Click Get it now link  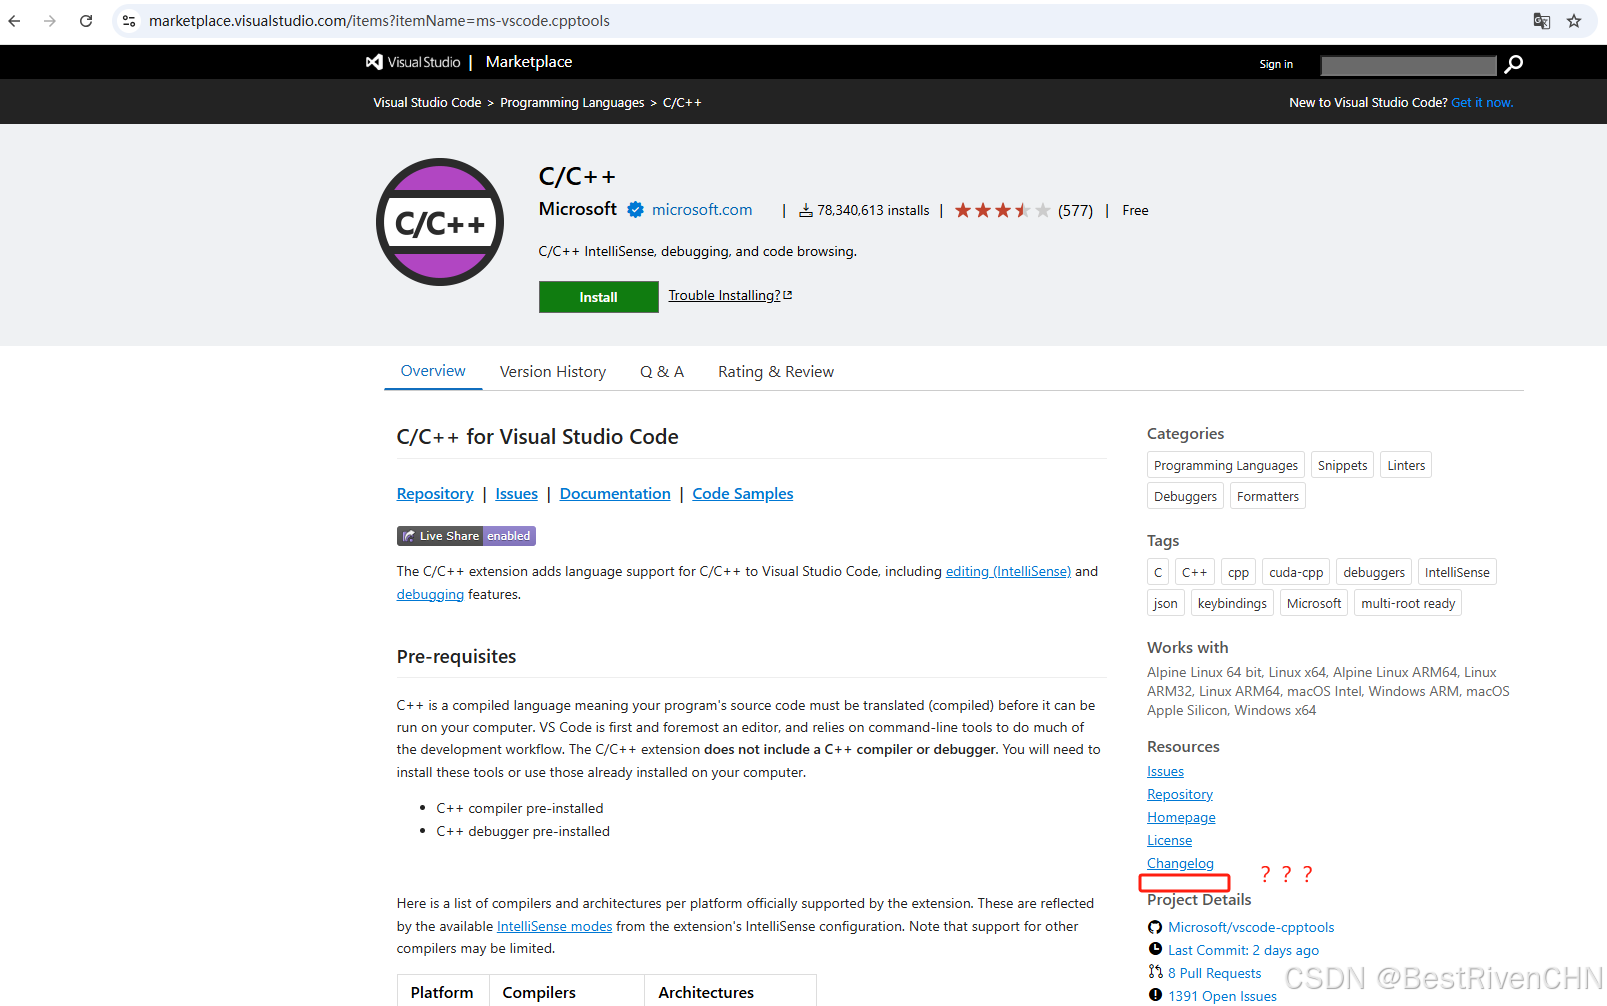[1482, 102]
